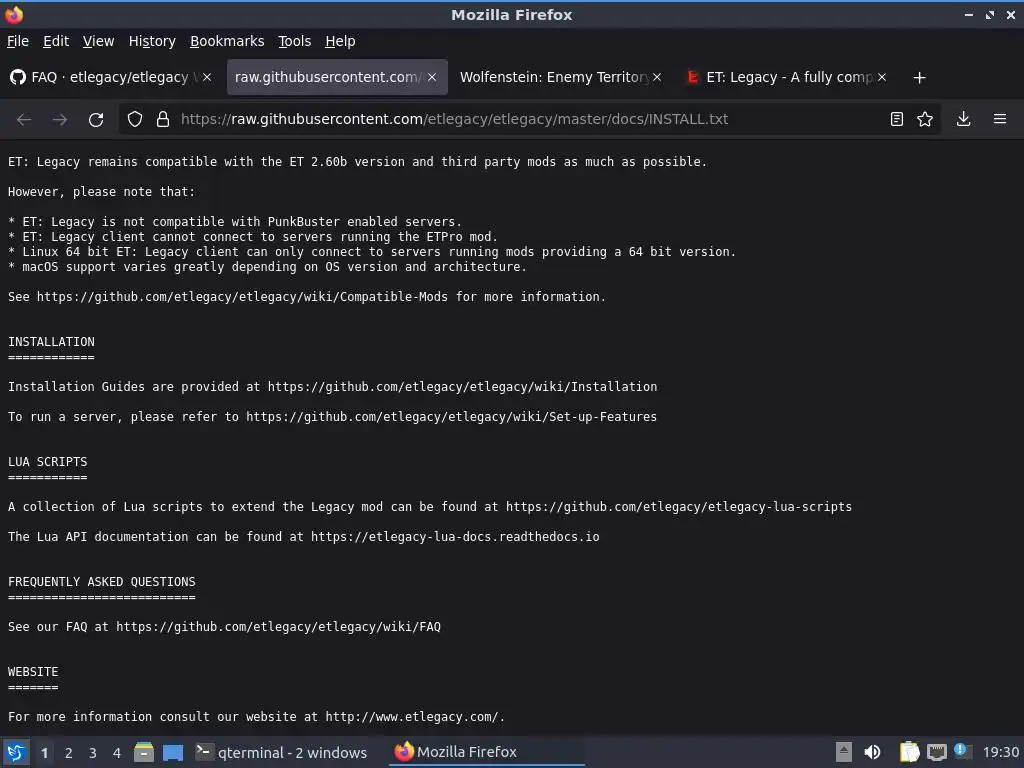Viewport: 1024px width, 768px height.
Task: Click the INSTALLATION heading text
Action: point(51,342)
